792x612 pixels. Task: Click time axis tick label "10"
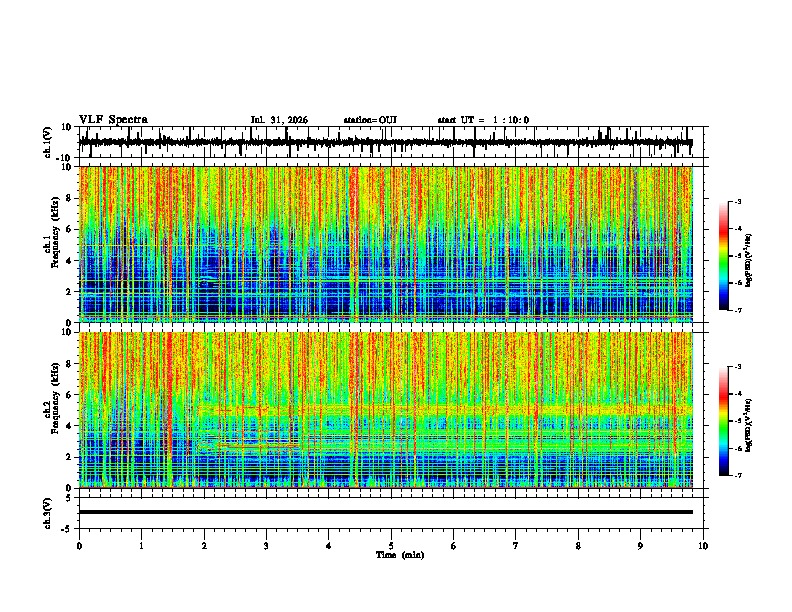(x=703, y=546)
